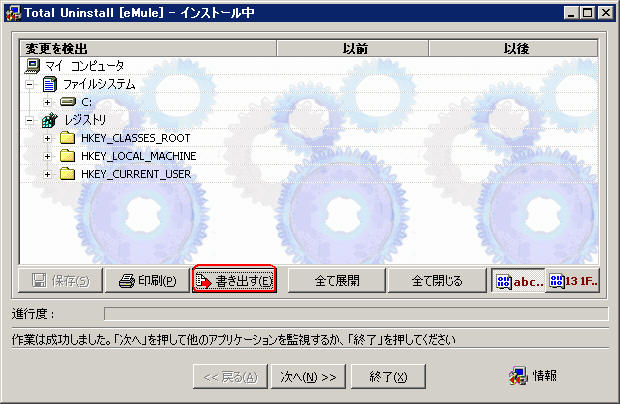Click the 情報 text label

(x=545, y=376)
